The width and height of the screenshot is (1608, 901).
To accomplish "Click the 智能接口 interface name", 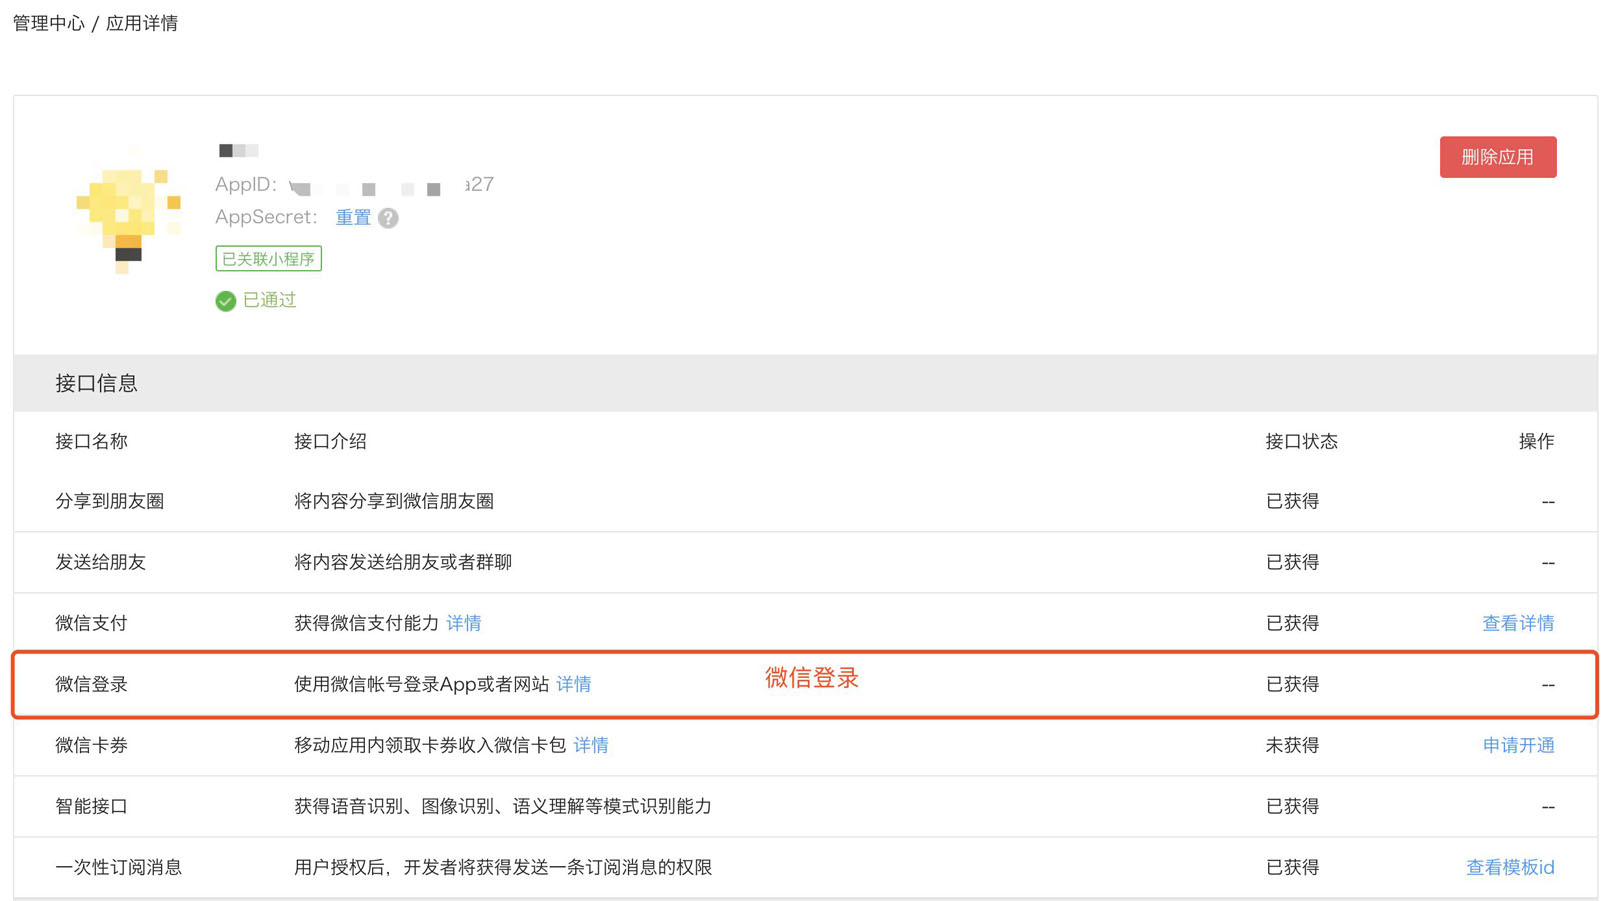I will 92,806.
